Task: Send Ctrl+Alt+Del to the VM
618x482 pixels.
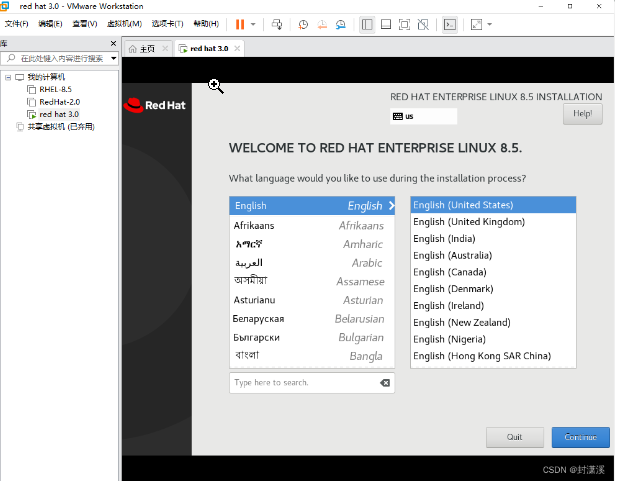Action: pos(277,24)
